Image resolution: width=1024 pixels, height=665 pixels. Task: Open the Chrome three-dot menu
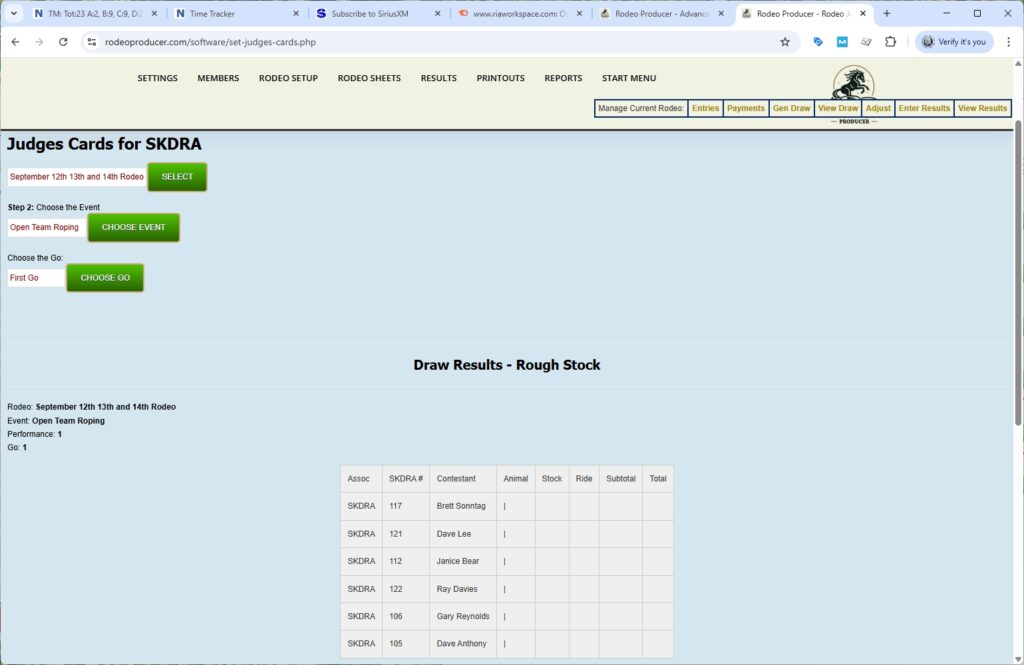(x=1007, y=42)
